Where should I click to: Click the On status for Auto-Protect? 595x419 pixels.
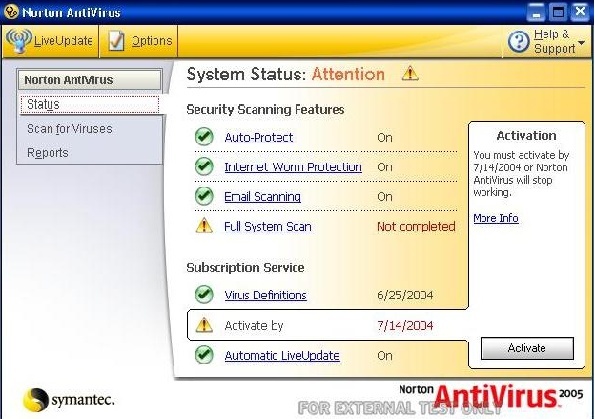(385, 137)
